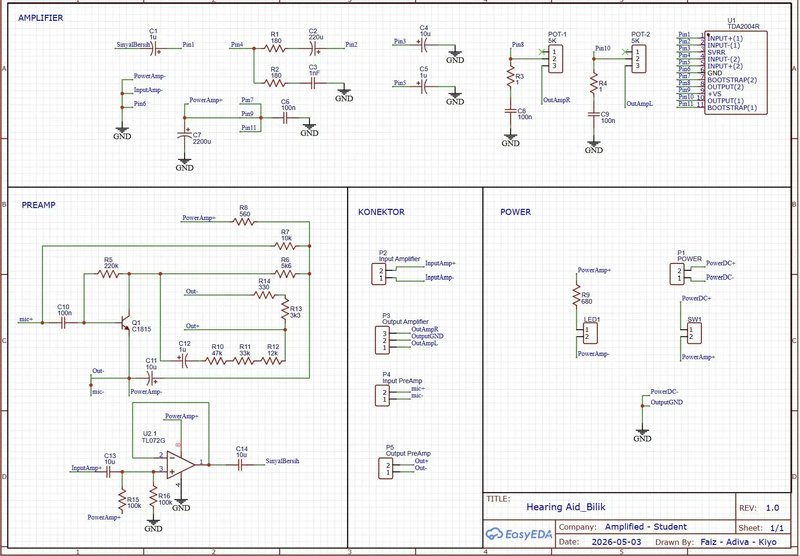Select resistor R7 10k symbol

click(x=285, y=246)
